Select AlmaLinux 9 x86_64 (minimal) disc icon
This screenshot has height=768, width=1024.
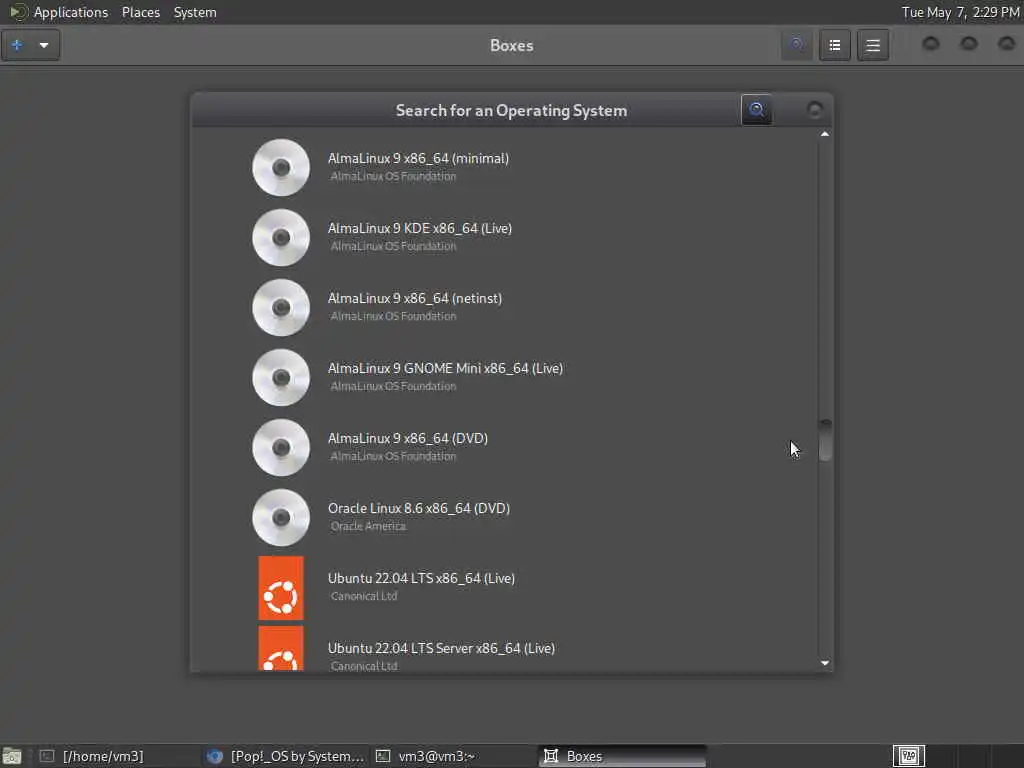281,167
